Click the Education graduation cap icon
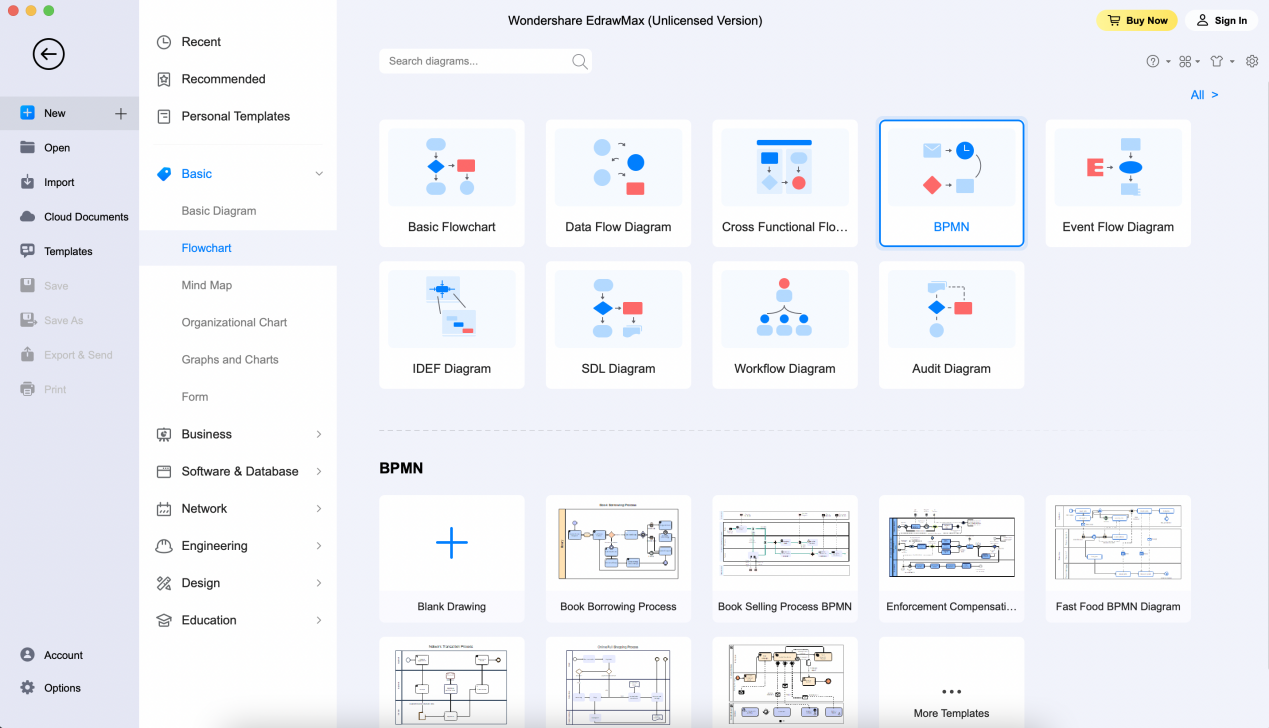 [164, 620]
